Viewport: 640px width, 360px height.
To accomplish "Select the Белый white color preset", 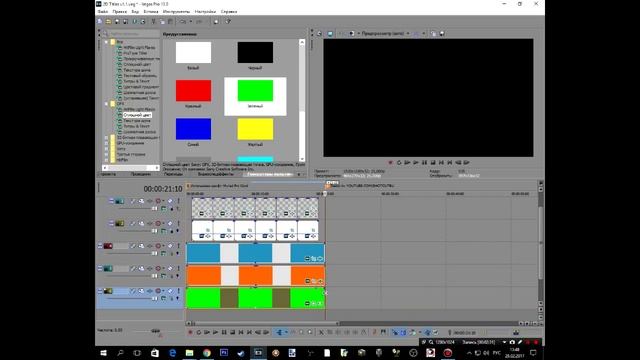I will click(x=193, y=52).
